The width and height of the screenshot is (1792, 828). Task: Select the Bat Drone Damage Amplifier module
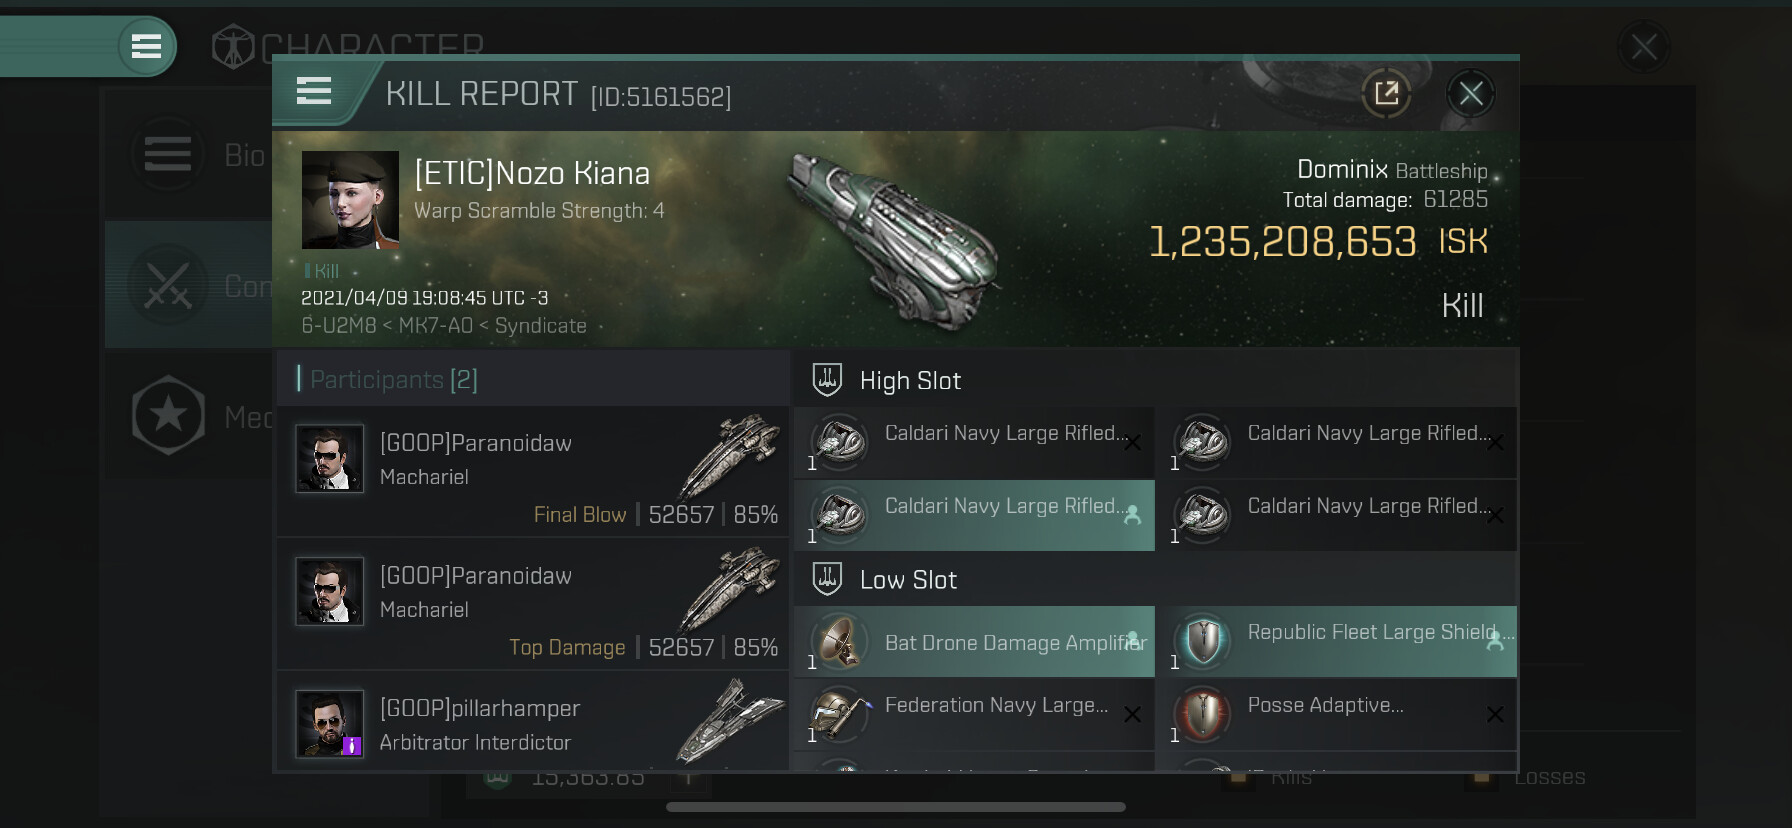974,642
